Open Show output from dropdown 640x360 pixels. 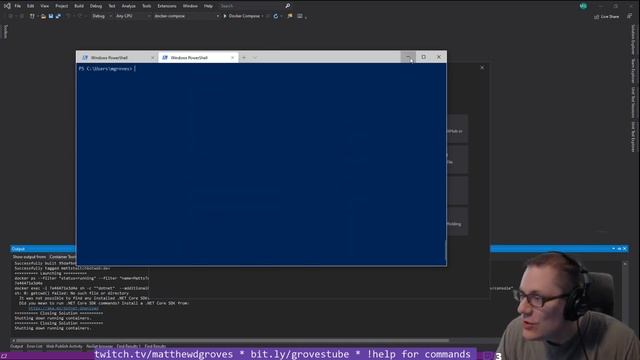[62, 257]
